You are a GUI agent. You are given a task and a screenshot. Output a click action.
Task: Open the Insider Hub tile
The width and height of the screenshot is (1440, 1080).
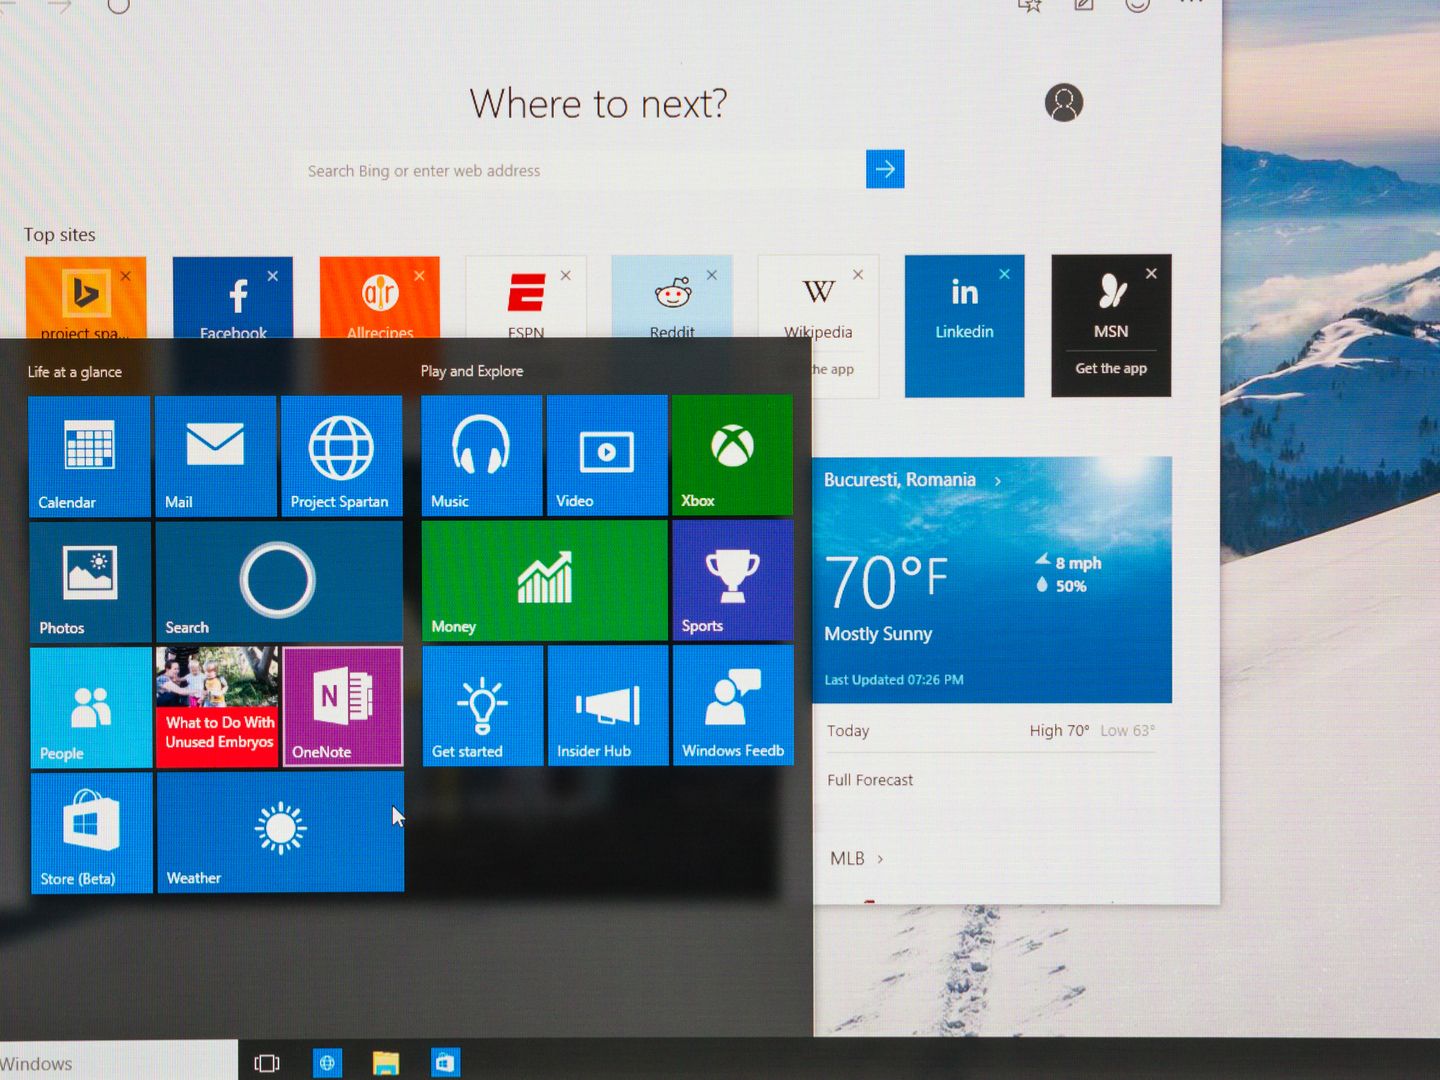(x=608, y=706)
